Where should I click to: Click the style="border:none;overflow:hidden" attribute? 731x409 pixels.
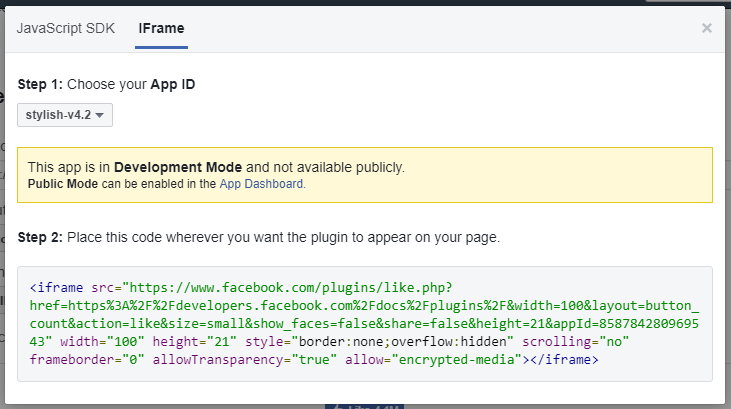pyautogui.click(x=379, y=342)
